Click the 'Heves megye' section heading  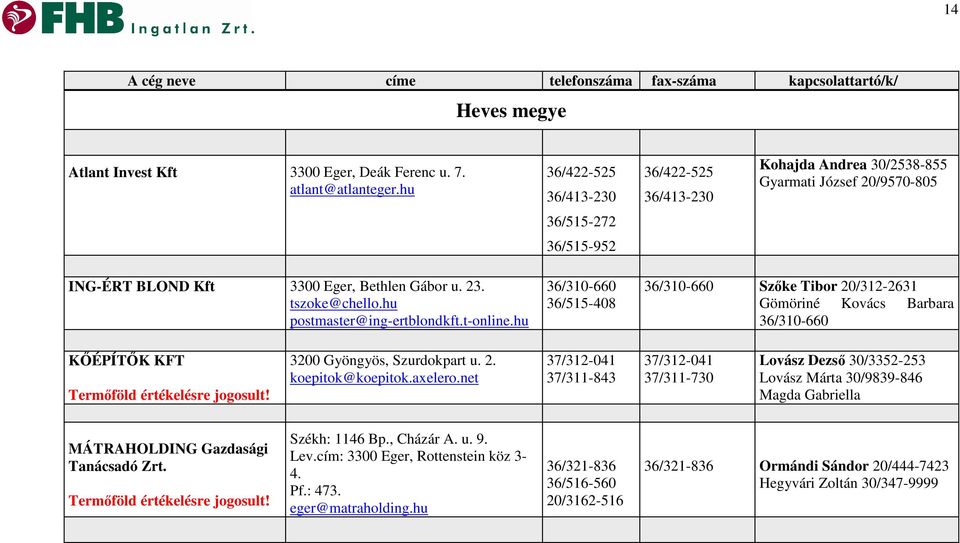pos(511,111)
